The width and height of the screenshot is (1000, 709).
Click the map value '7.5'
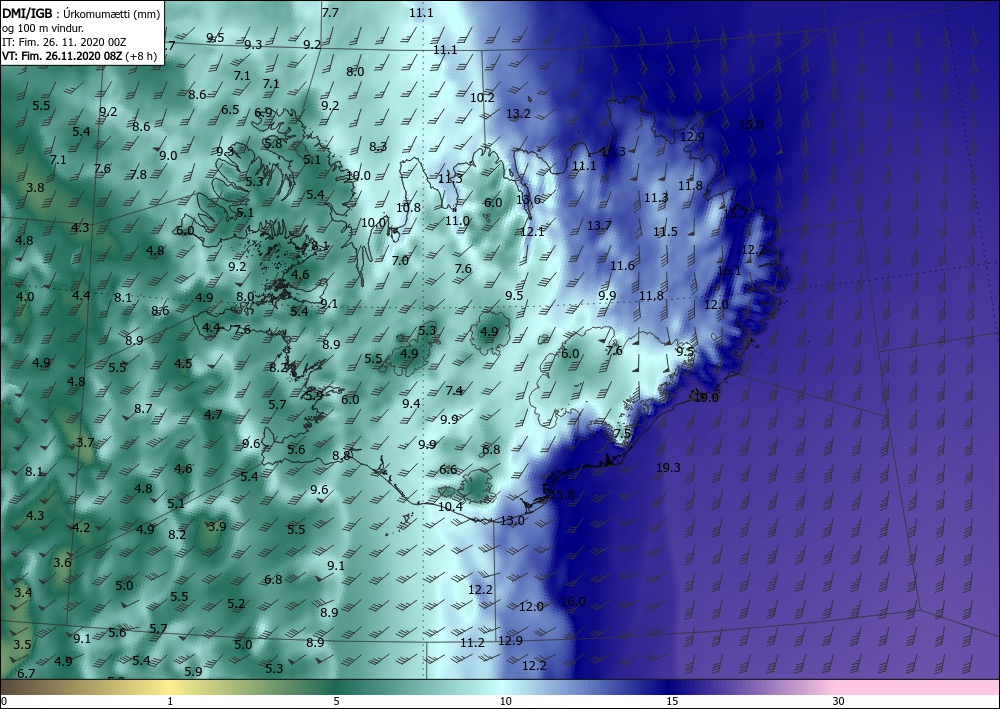point(622,434)
